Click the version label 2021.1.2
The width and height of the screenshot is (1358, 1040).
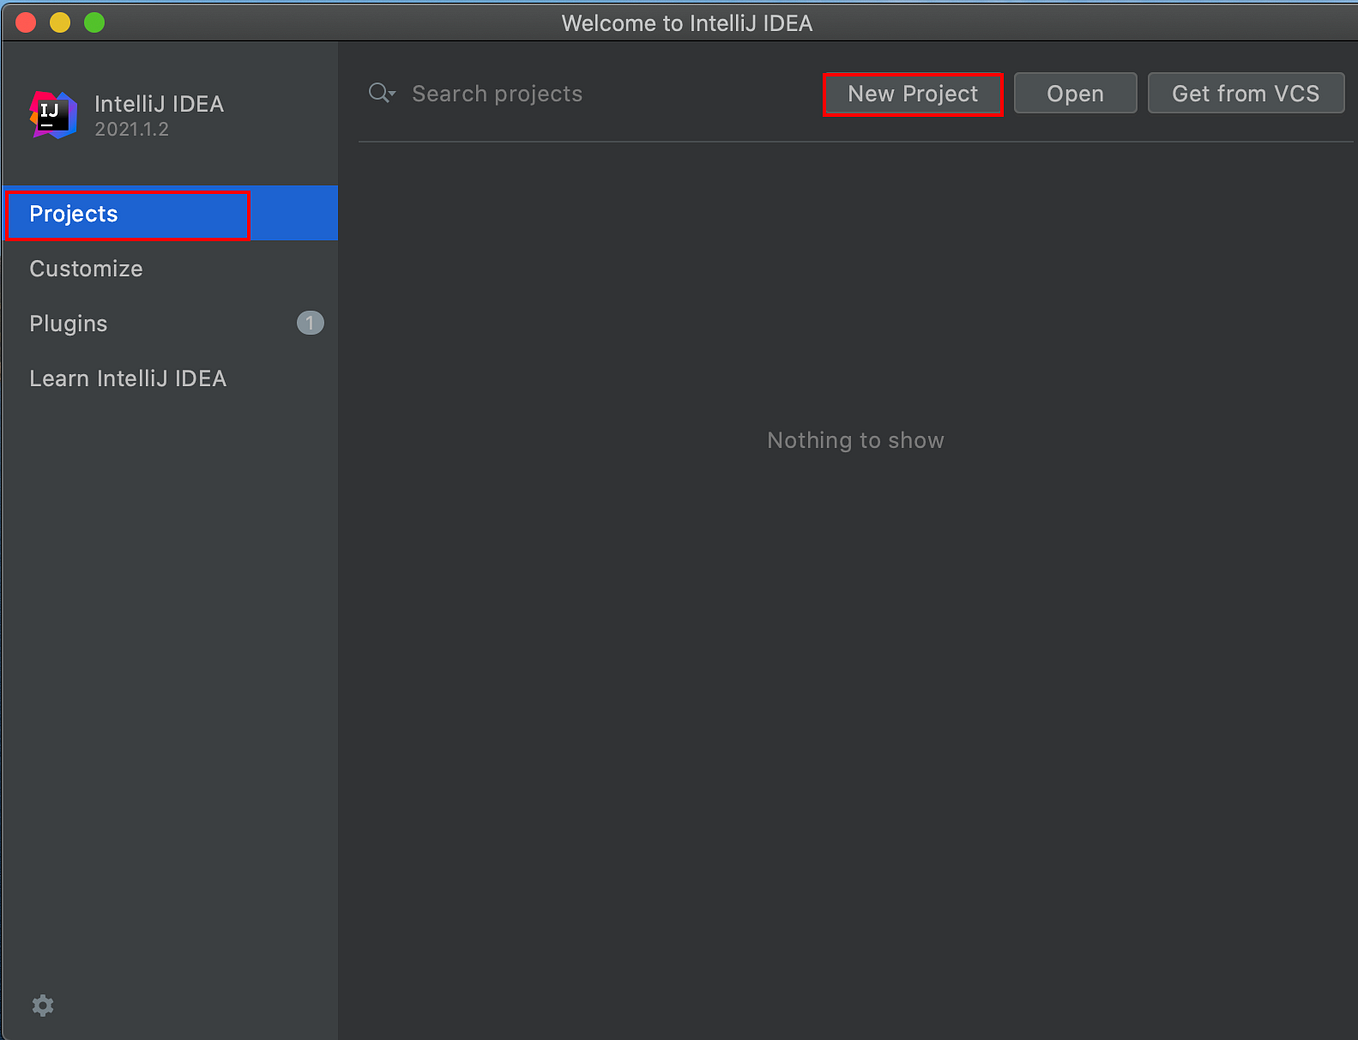[x=132, y=129]
